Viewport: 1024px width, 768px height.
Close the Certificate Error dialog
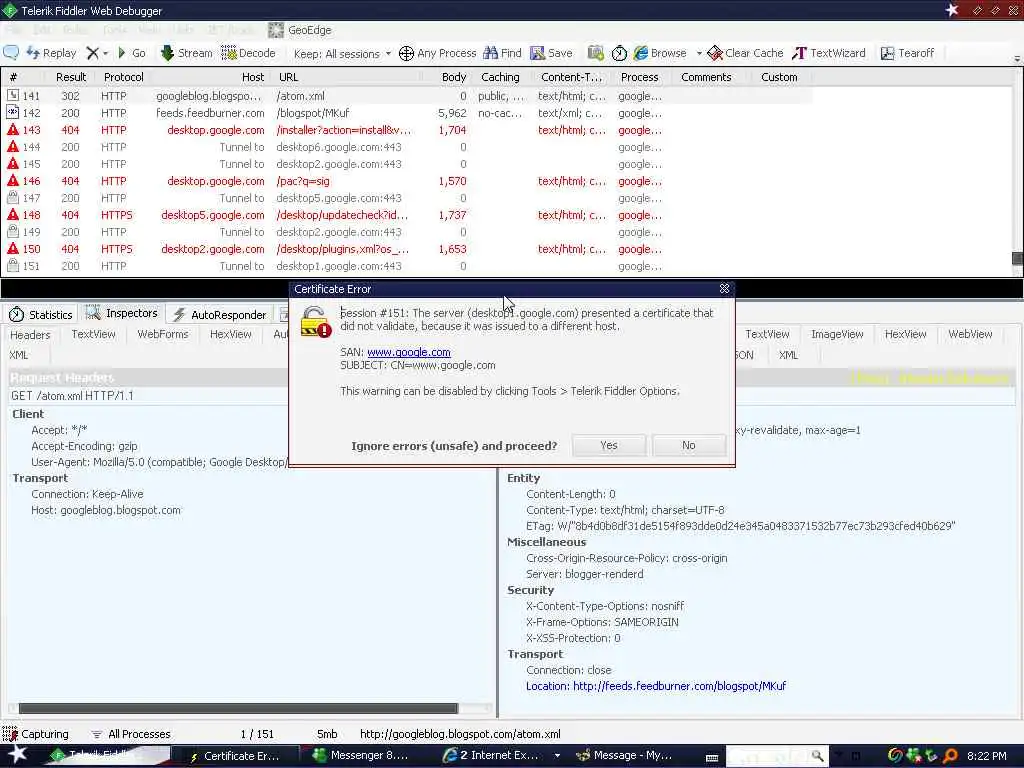click(724, 288)
